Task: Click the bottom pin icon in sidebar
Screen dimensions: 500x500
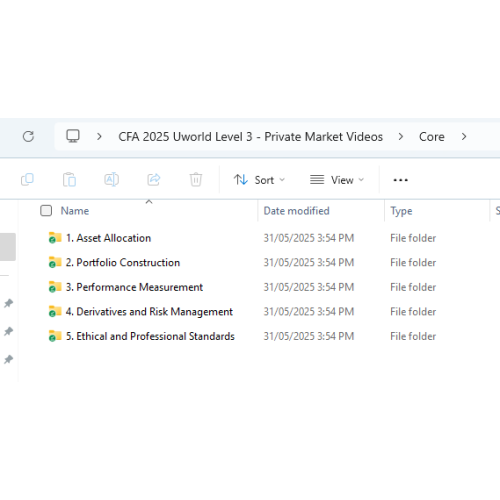Action: (8, 359)
